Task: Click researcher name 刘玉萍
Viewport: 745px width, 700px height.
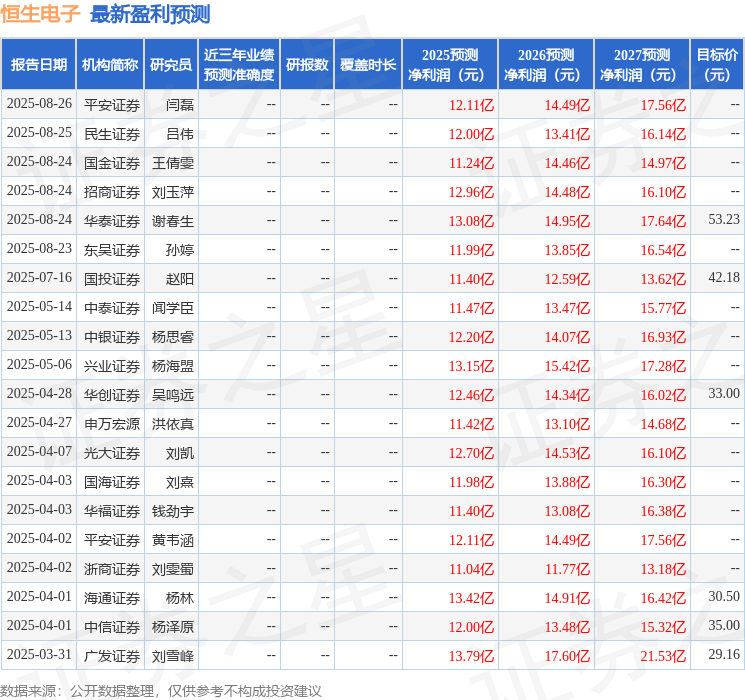Action: [173, 192]
